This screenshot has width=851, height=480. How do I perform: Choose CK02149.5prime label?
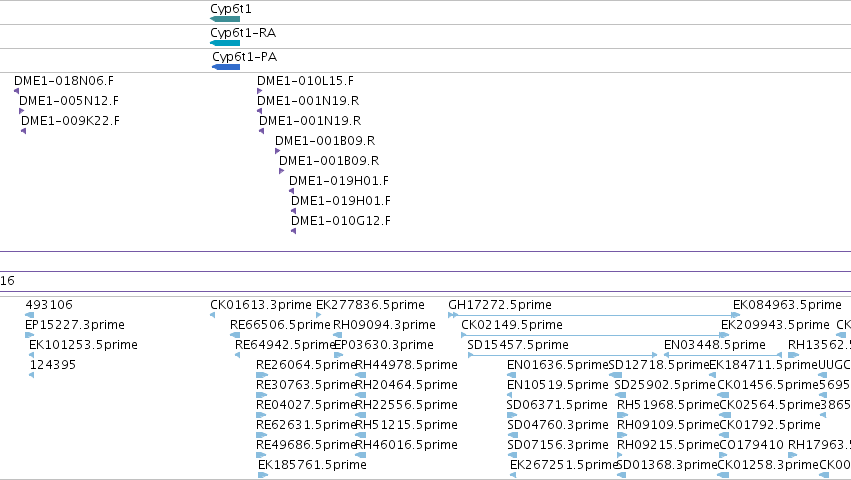pos(512,325)
